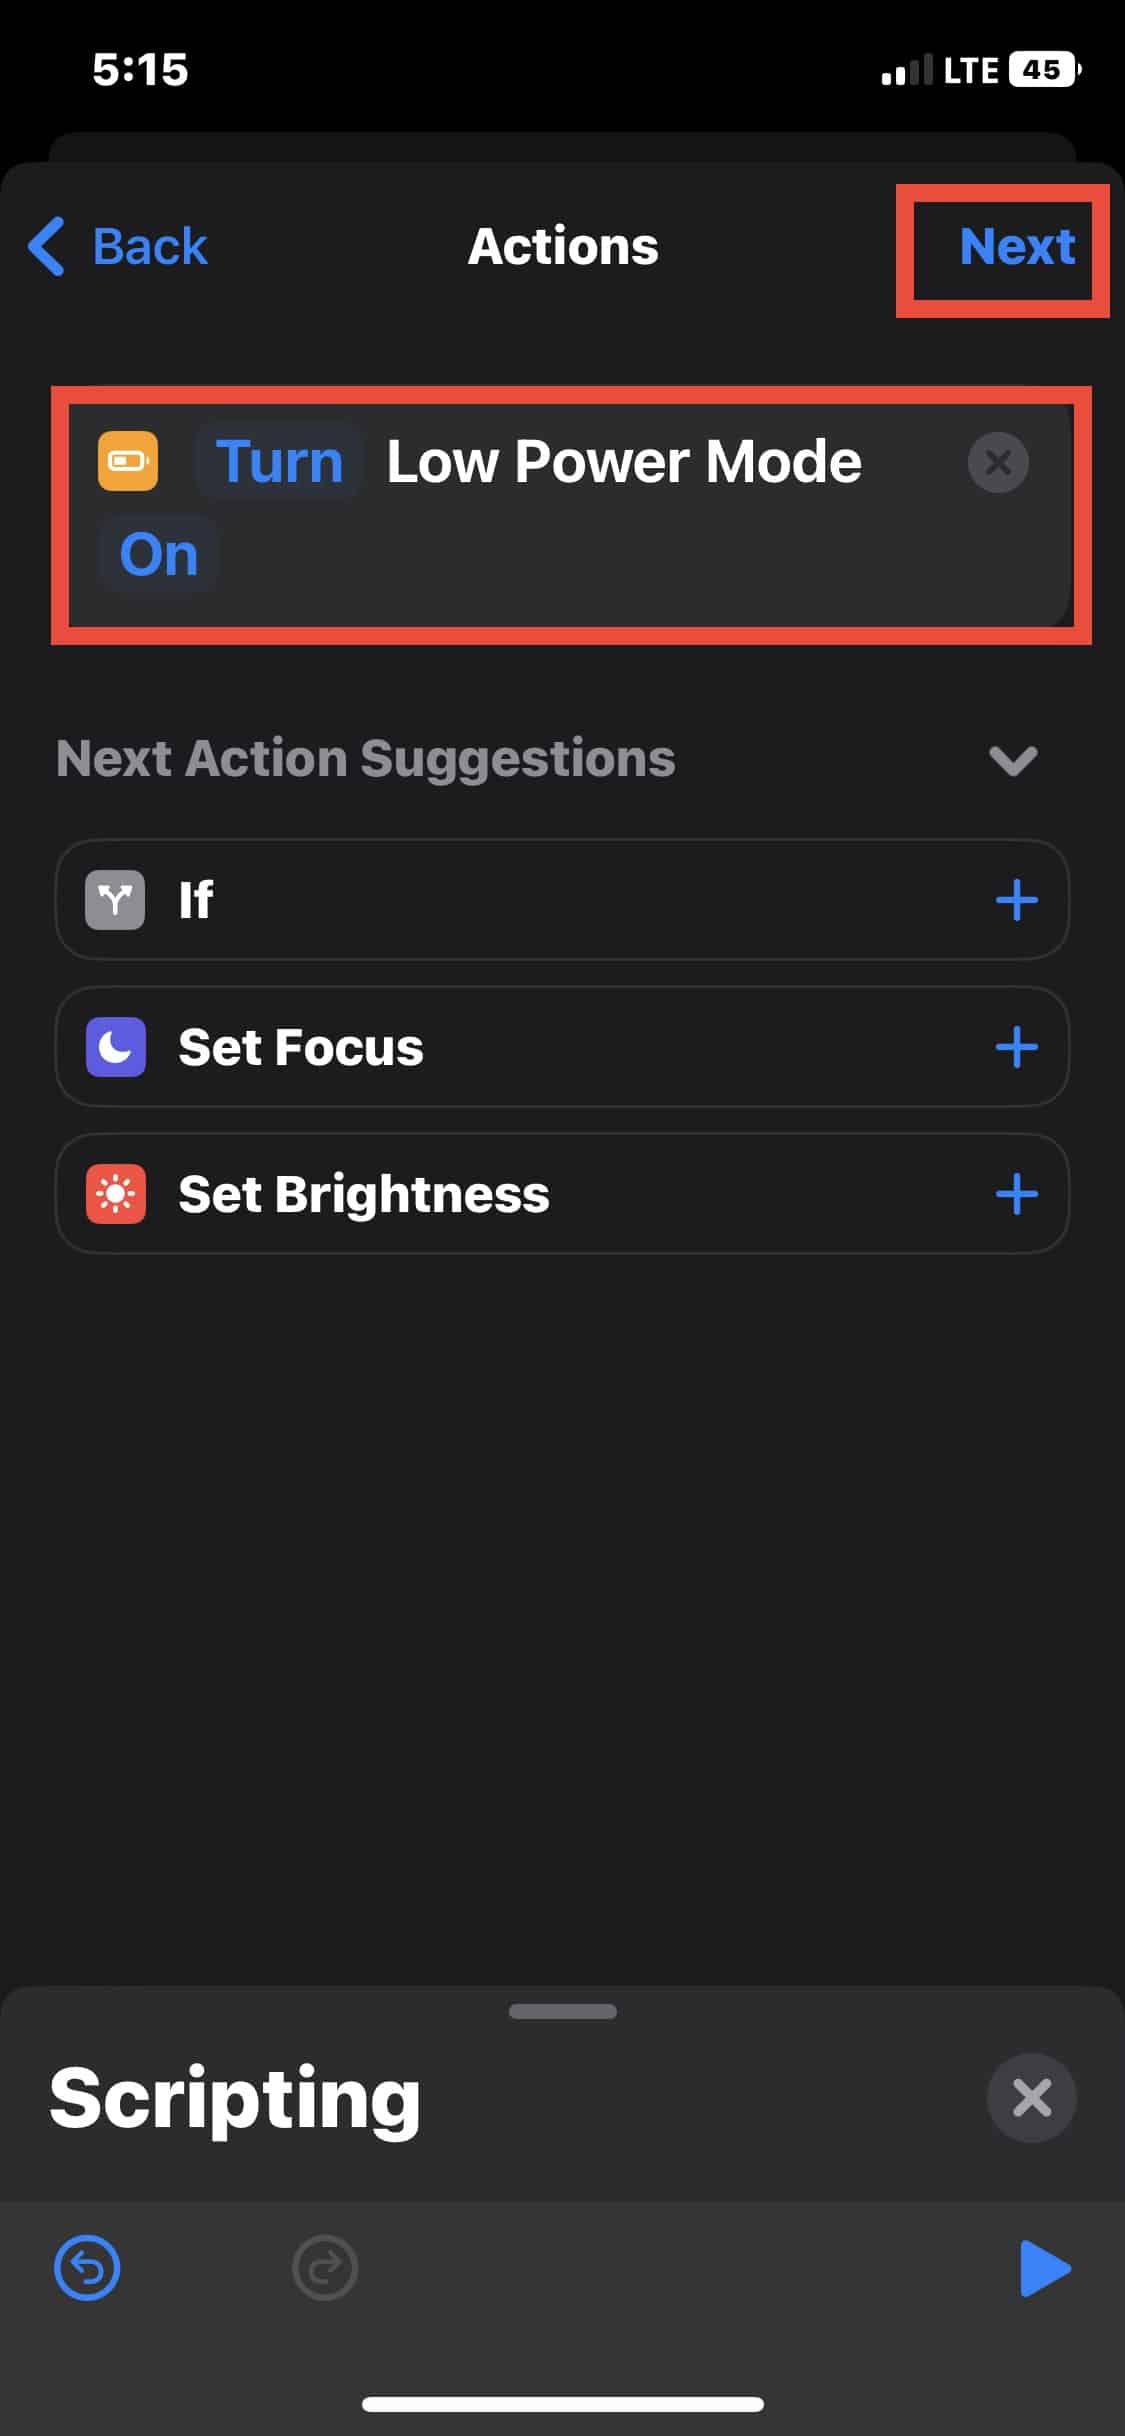The image size is (1125, 2436).
Task: Tap the If branch icon
Action: [115, 900]
